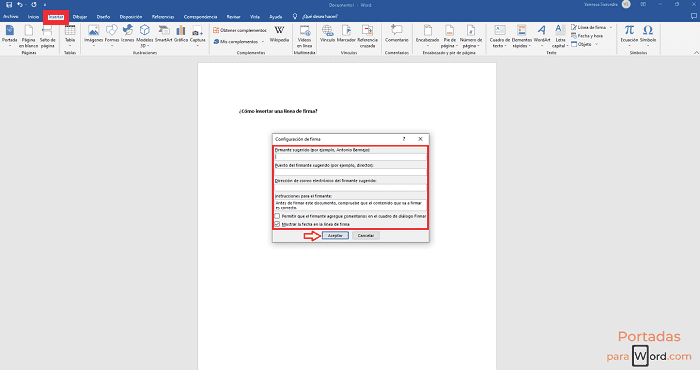Screen dimensions: 700x370
Task: Open the Ecuación equation menu
Action: pyautogui.click(x=629, y=36)
